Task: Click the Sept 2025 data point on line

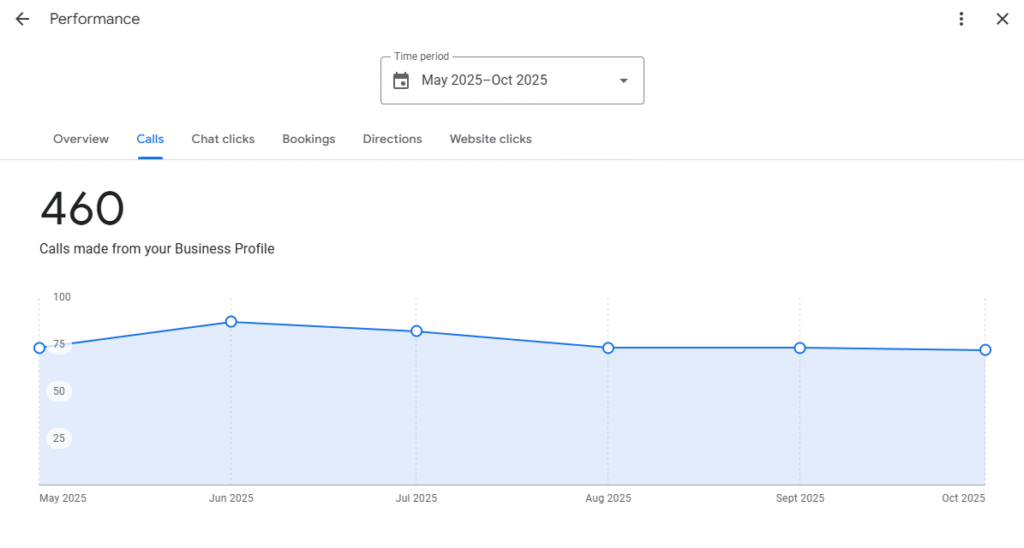Action: click(800, 348)
